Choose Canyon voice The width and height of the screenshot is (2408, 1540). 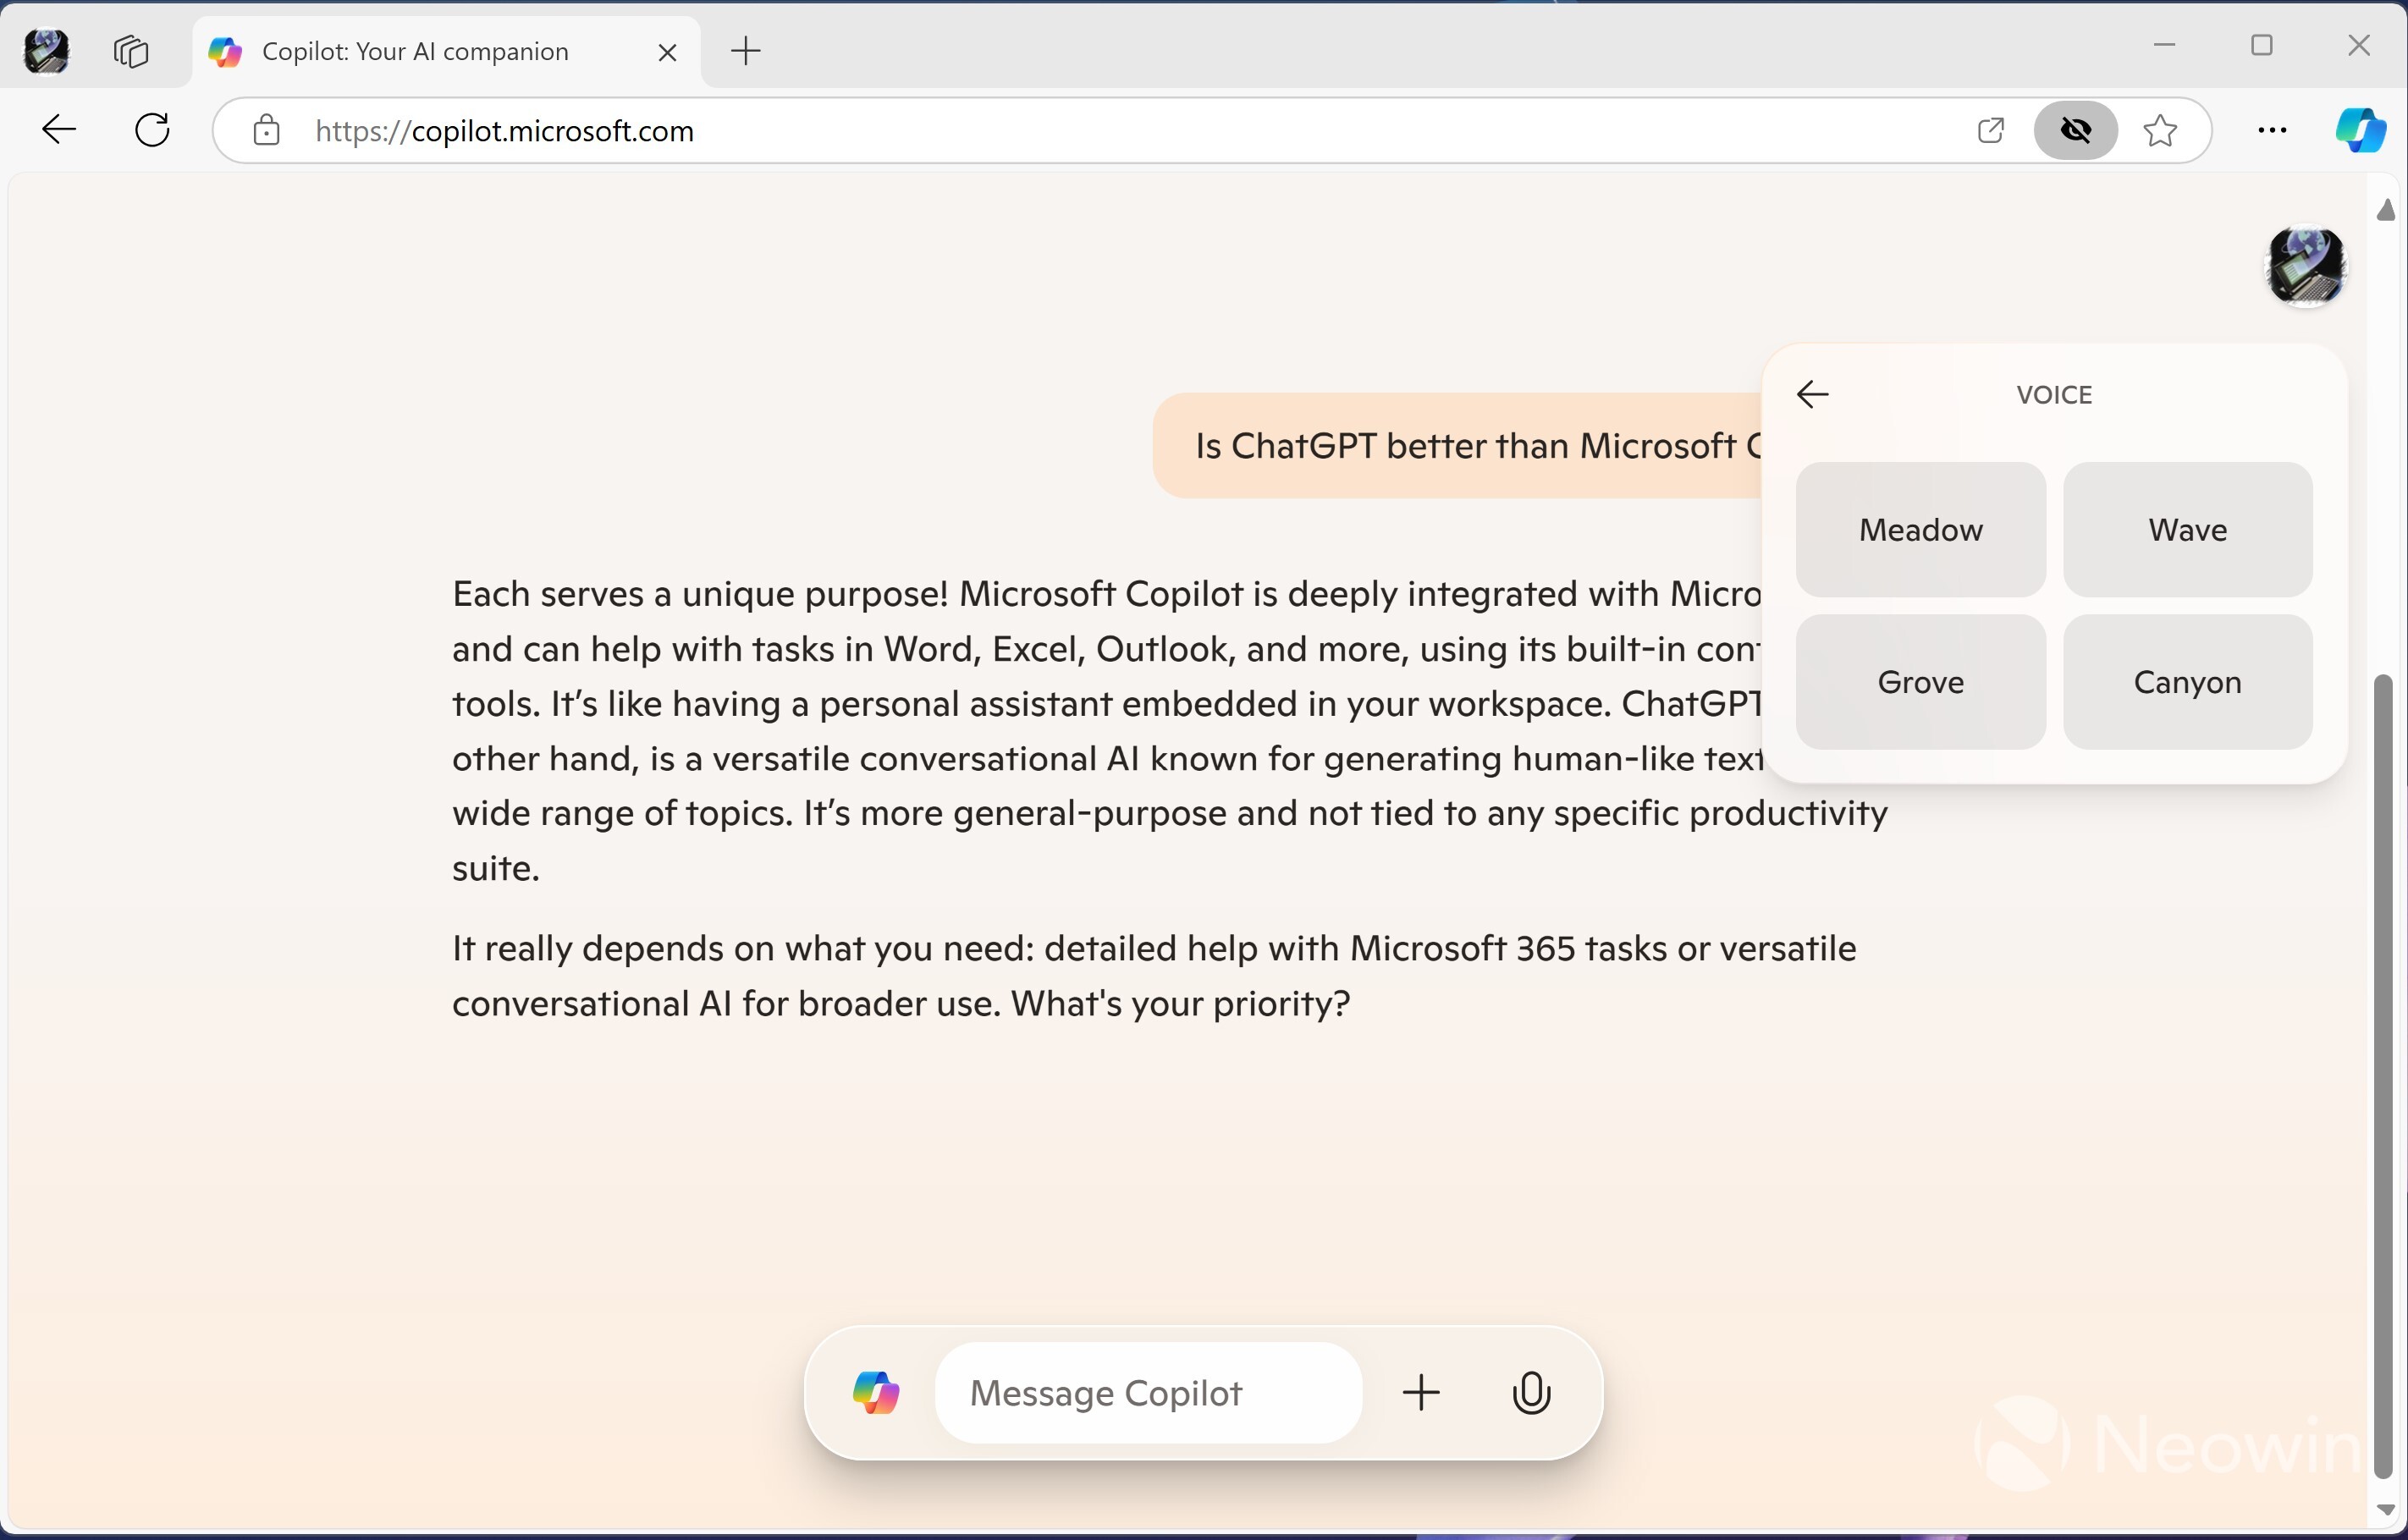click(2188, 682)
